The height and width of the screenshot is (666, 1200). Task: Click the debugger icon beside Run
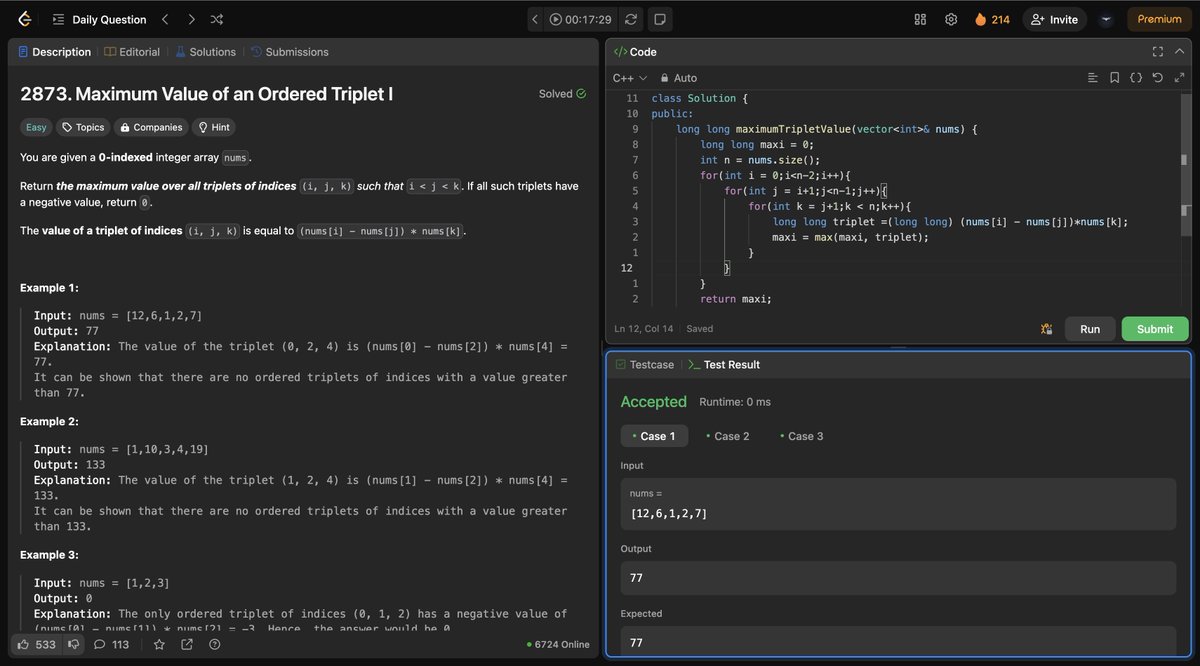(1047, 329)
